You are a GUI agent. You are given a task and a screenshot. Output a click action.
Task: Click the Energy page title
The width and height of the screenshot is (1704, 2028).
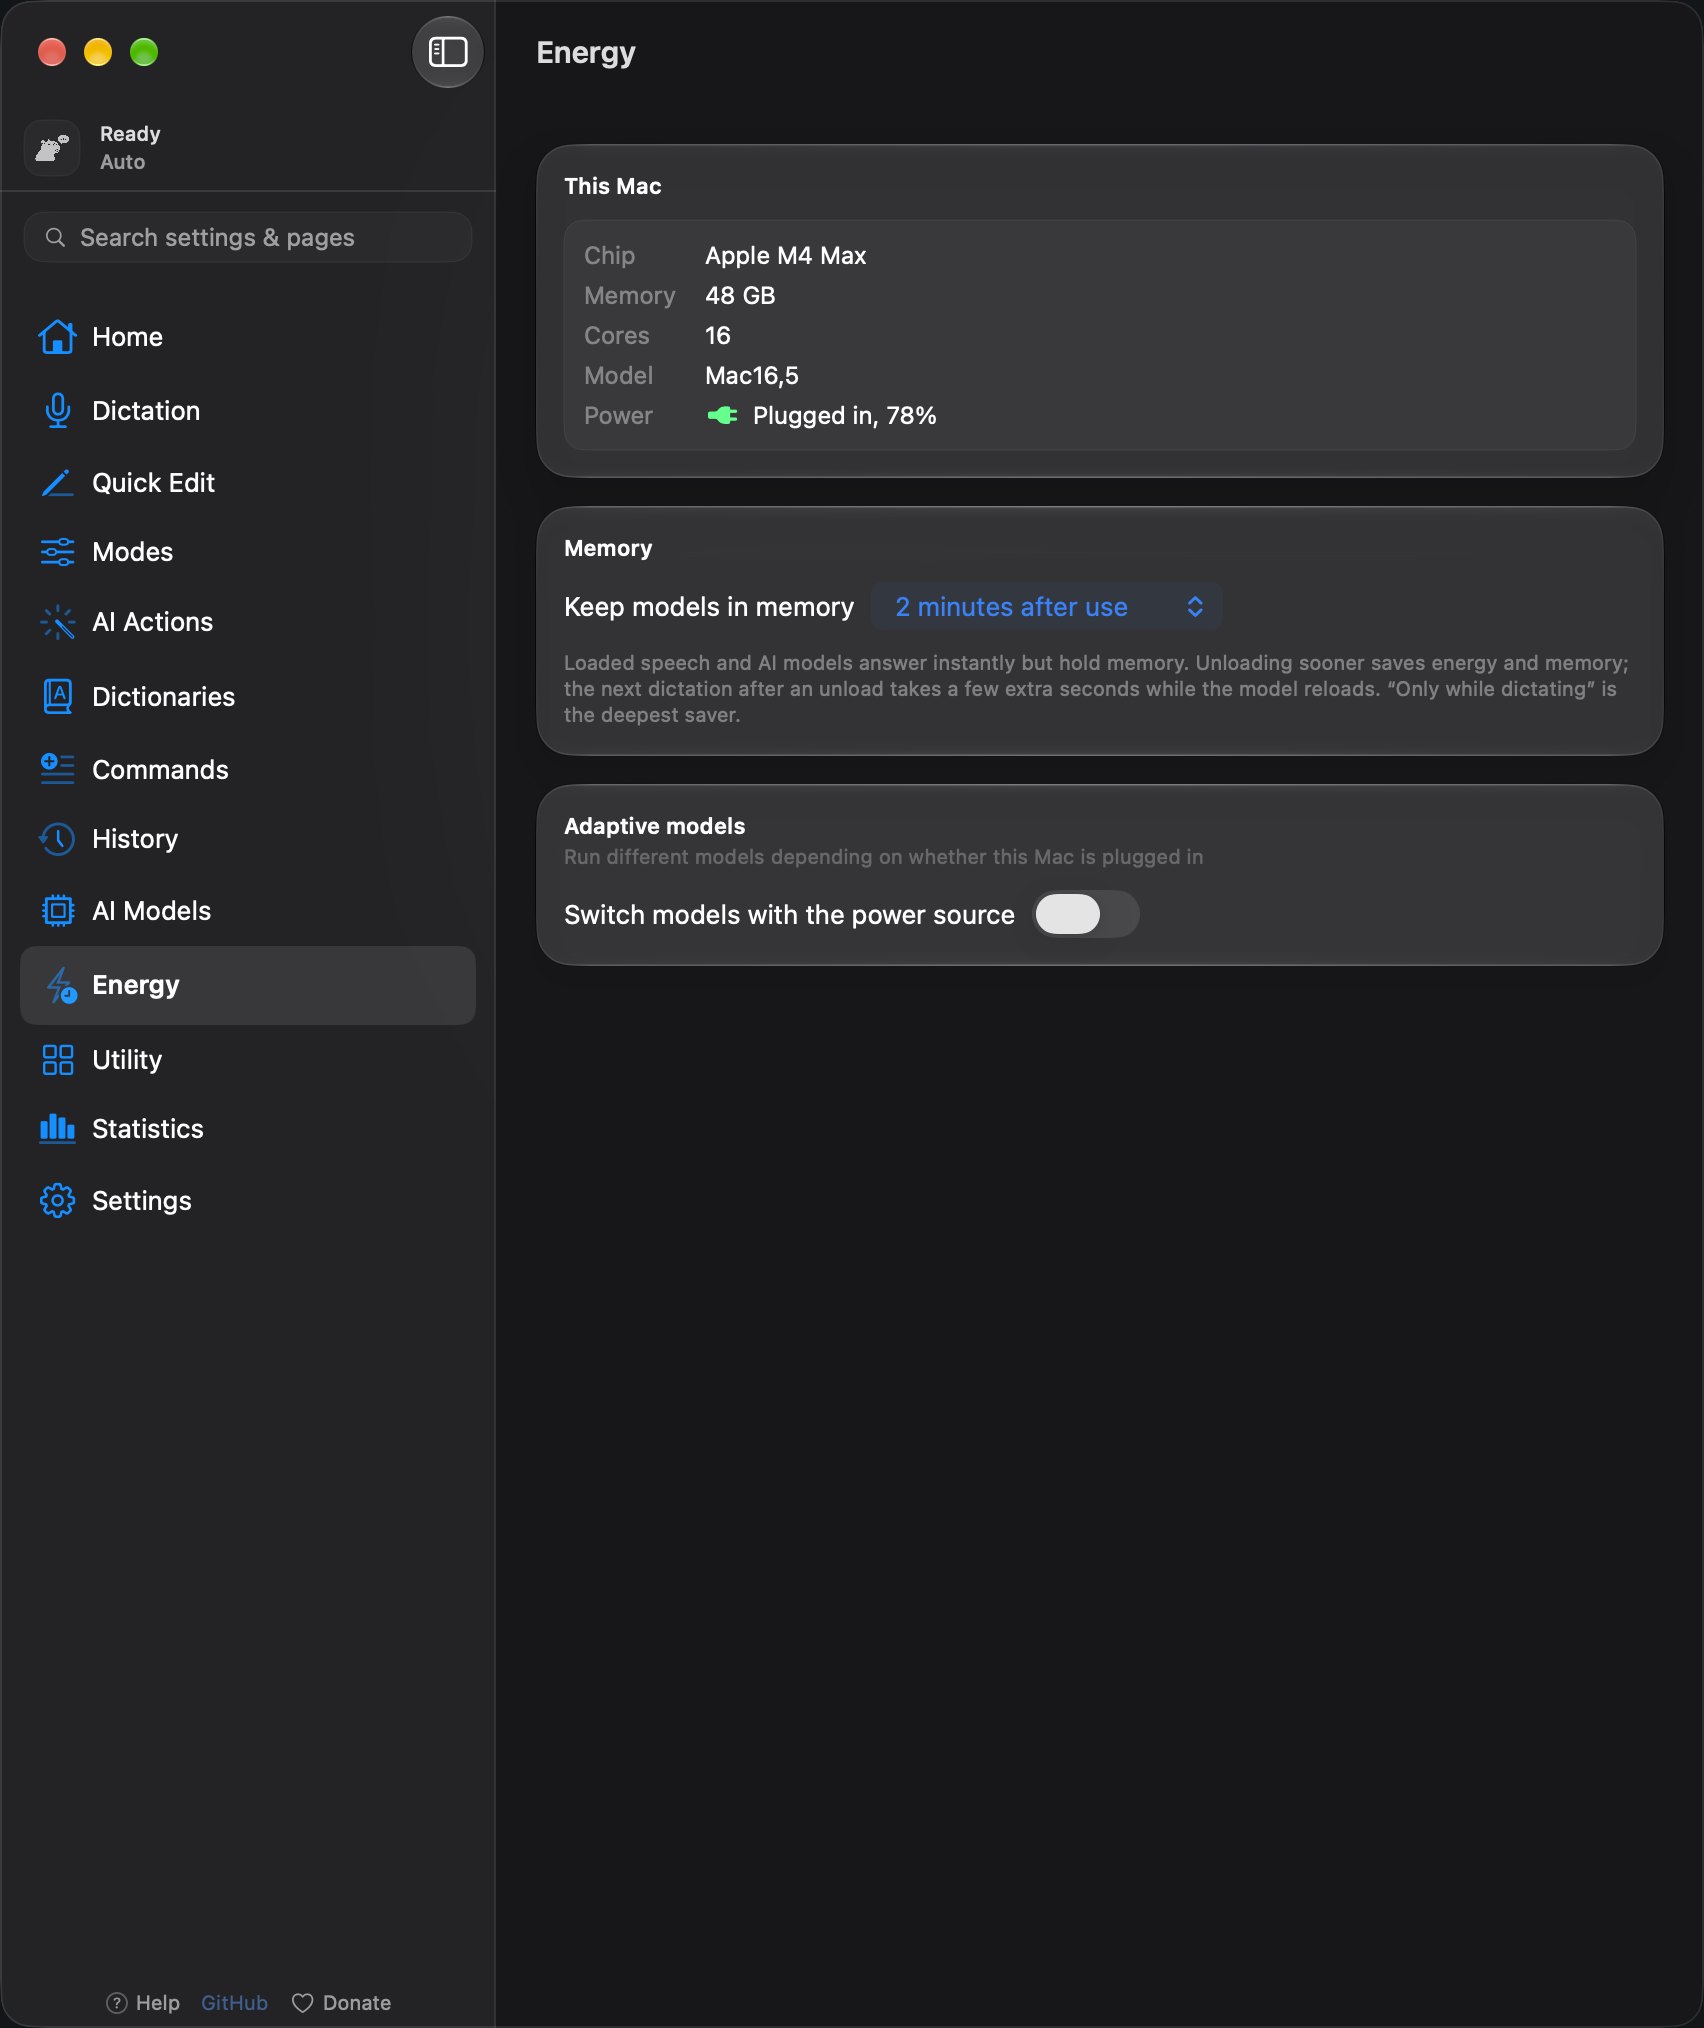point(586,53)
